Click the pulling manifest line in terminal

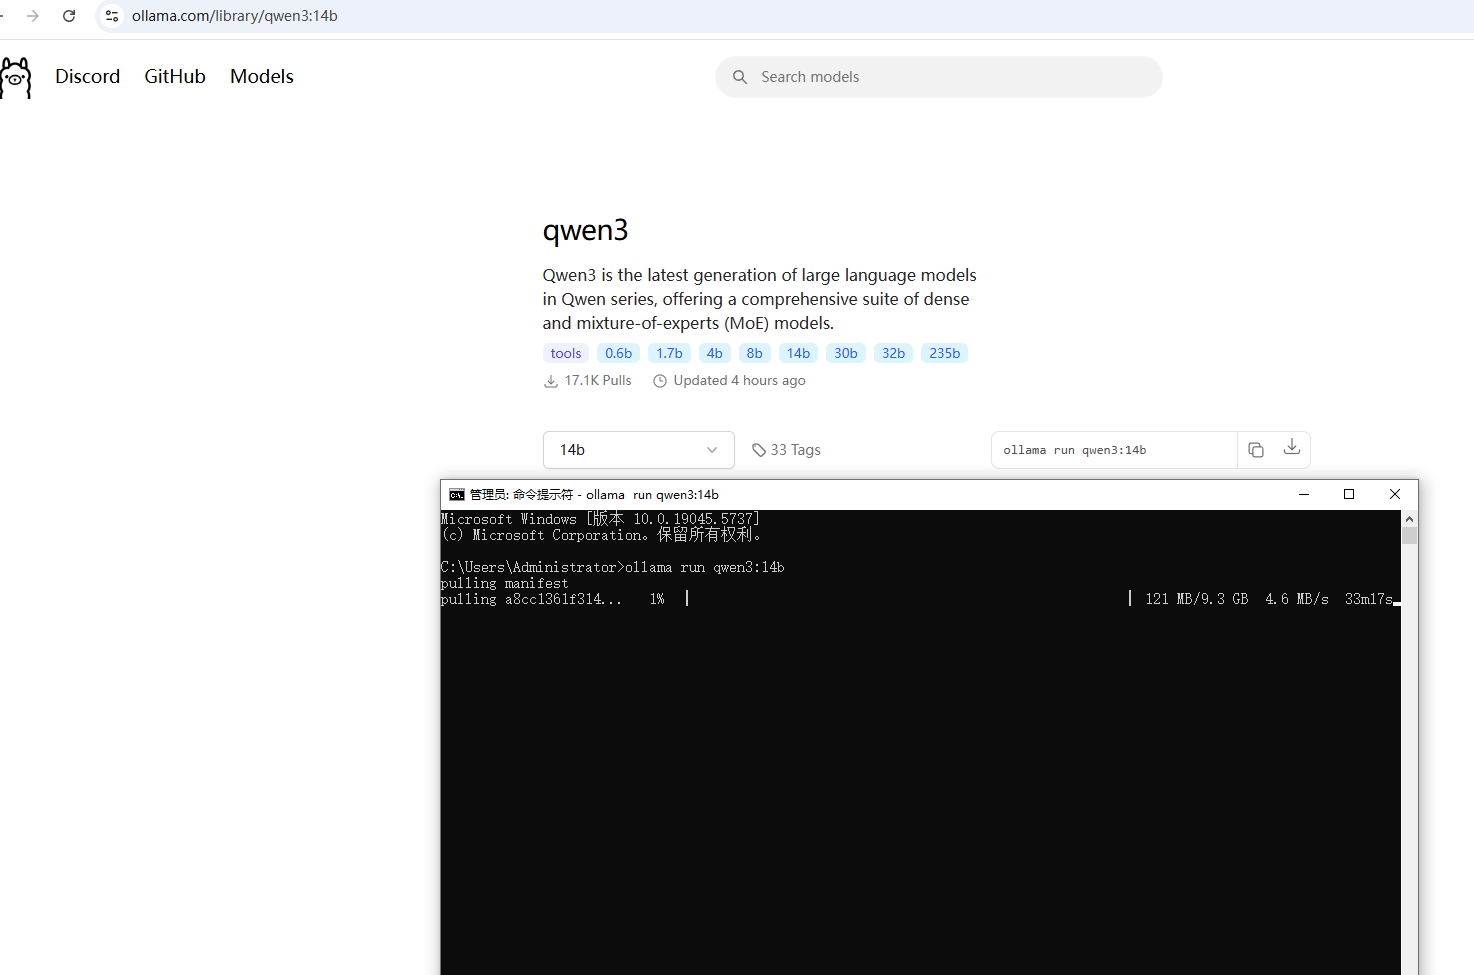tap(504, 583)
